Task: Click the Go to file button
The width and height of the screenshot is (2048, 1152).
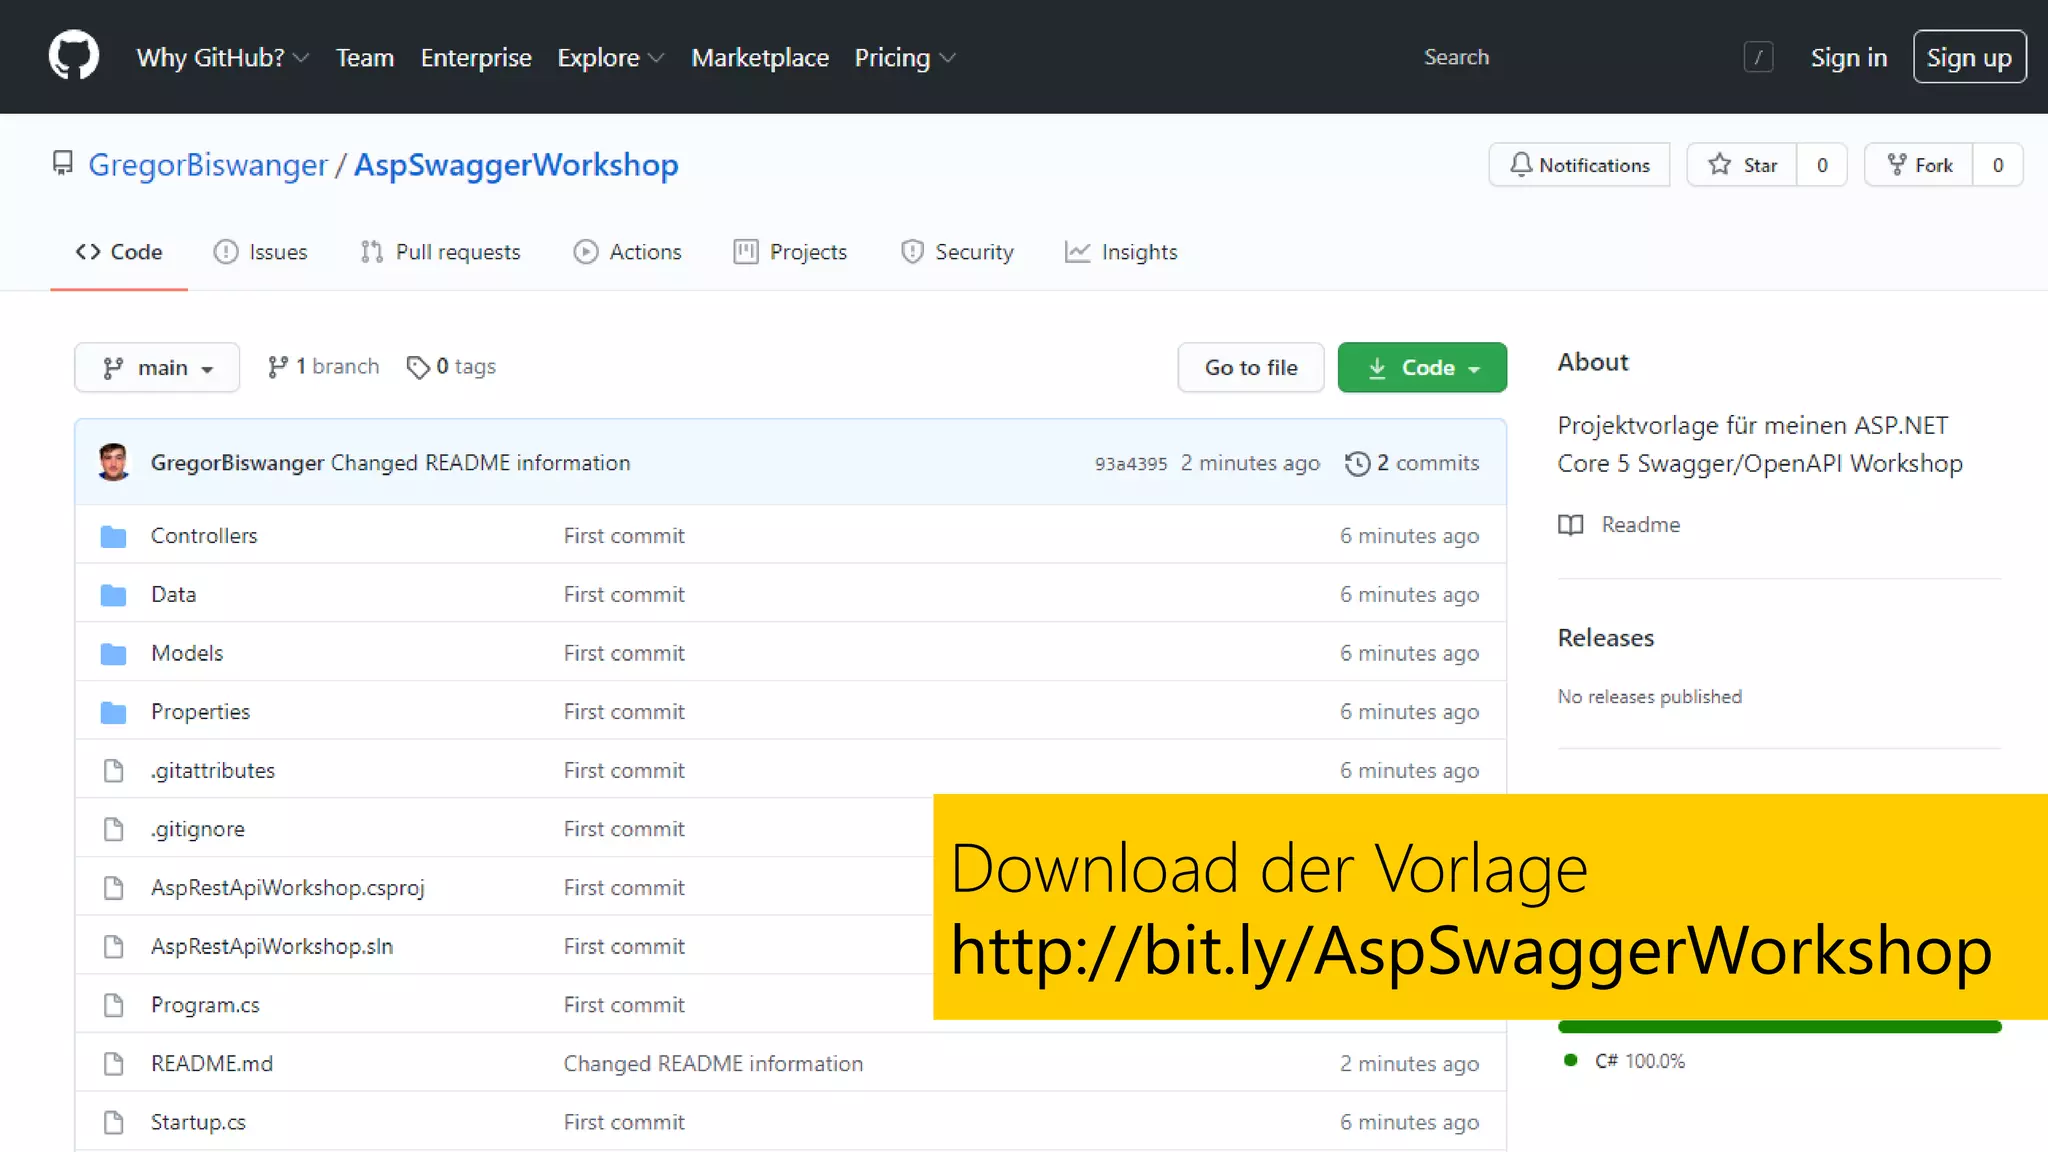Action: tap(1251, 367)
